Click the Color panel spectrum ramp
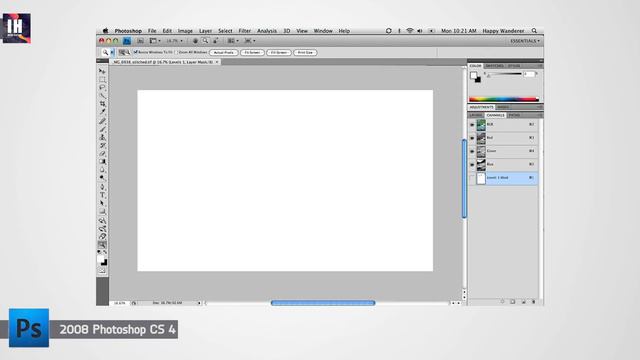 (504, 99)
